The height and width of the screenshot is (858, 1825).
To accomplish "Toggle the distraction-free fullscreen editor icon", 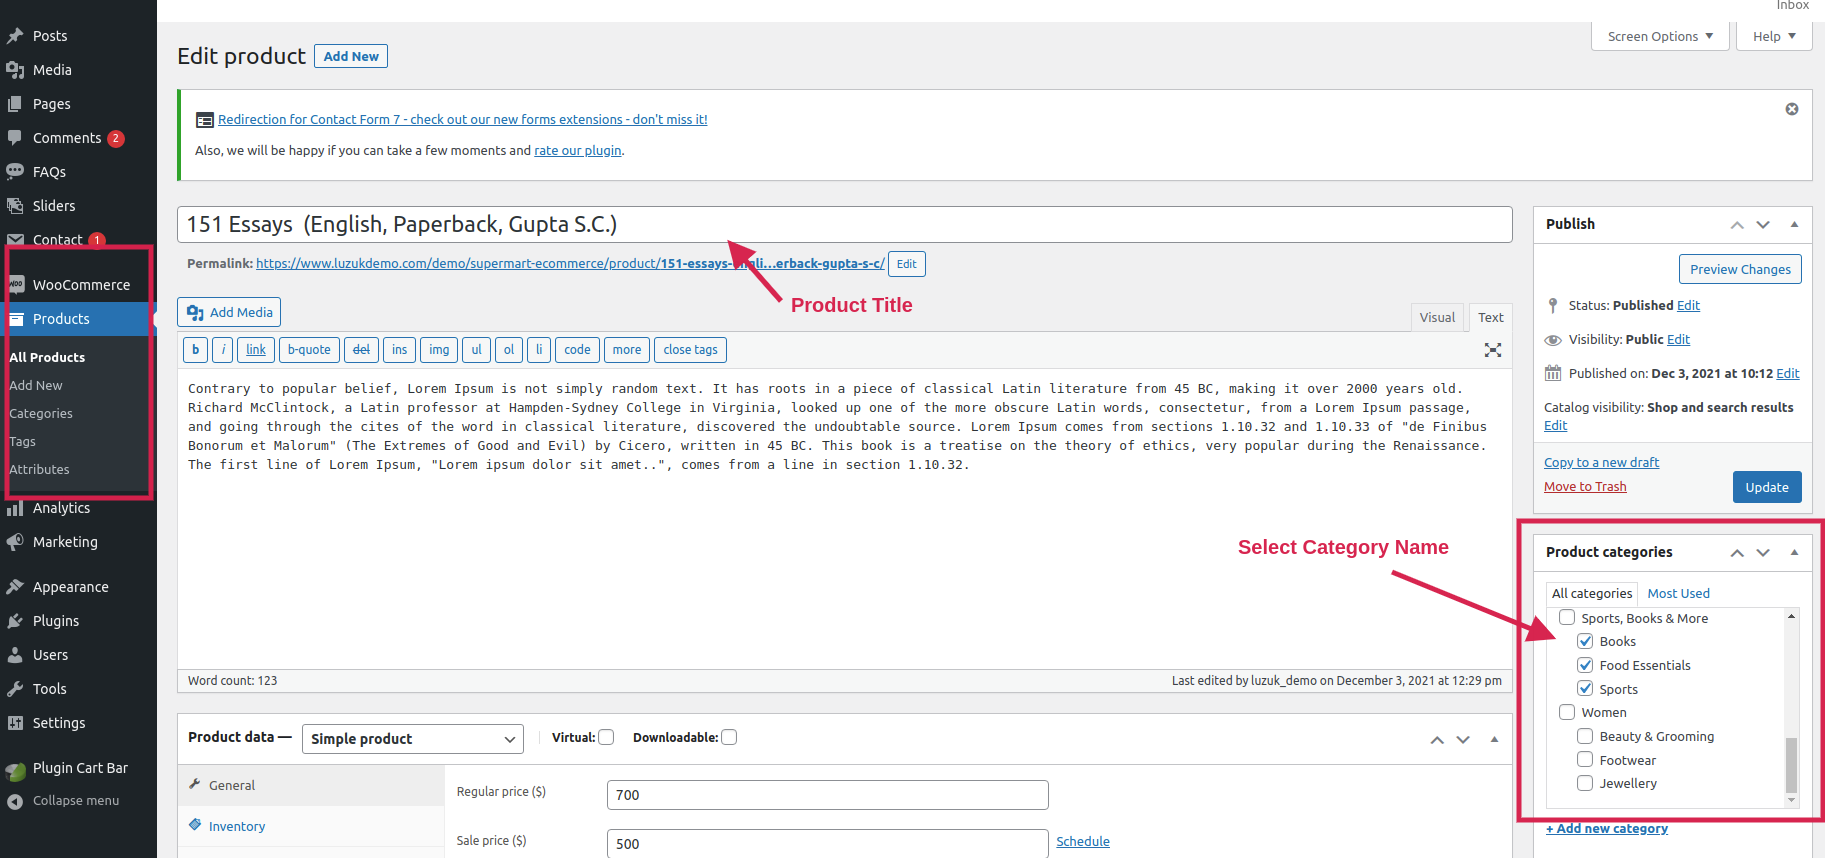I will coord(1493,350).
